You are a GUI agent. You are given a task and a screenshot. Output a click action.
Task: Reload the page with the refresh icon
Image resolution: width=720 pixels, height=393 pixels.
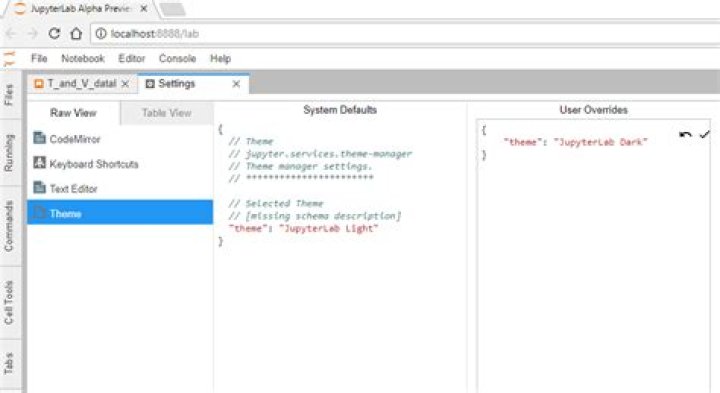tap(54, 34)
